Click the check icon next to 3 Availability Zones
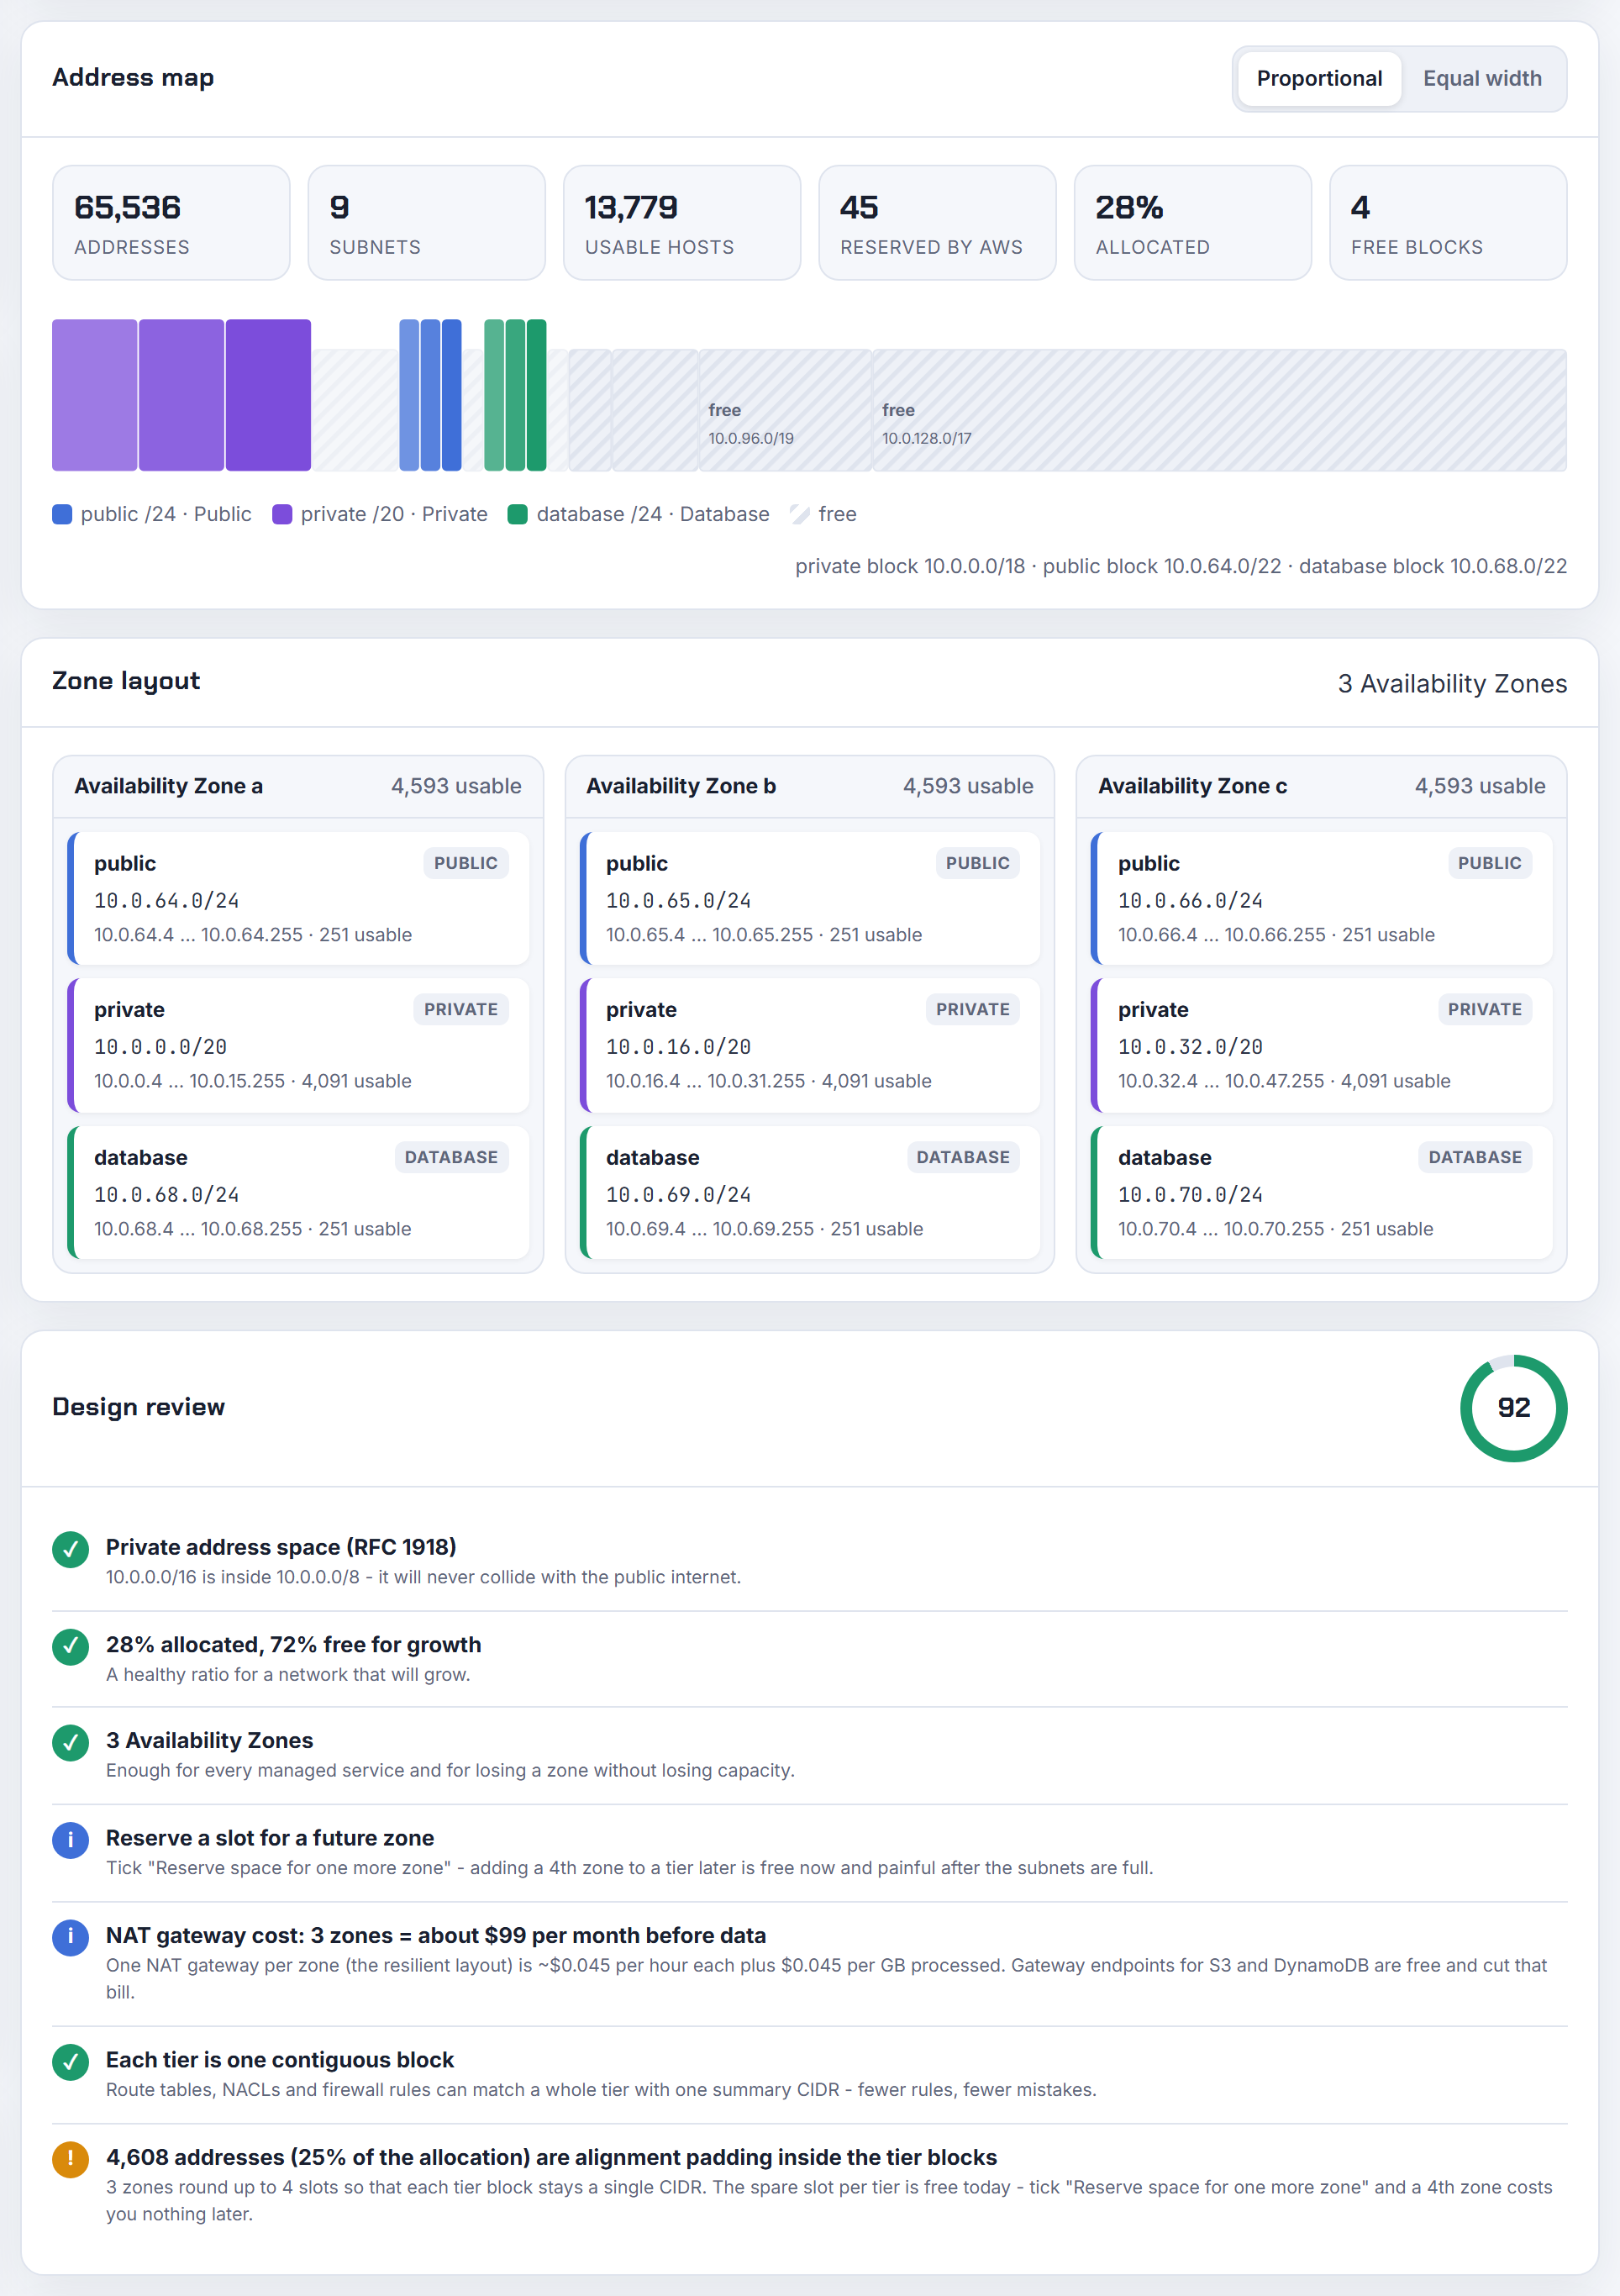Screen dimensions: 1620x2296 click(x=70, y=1743)
